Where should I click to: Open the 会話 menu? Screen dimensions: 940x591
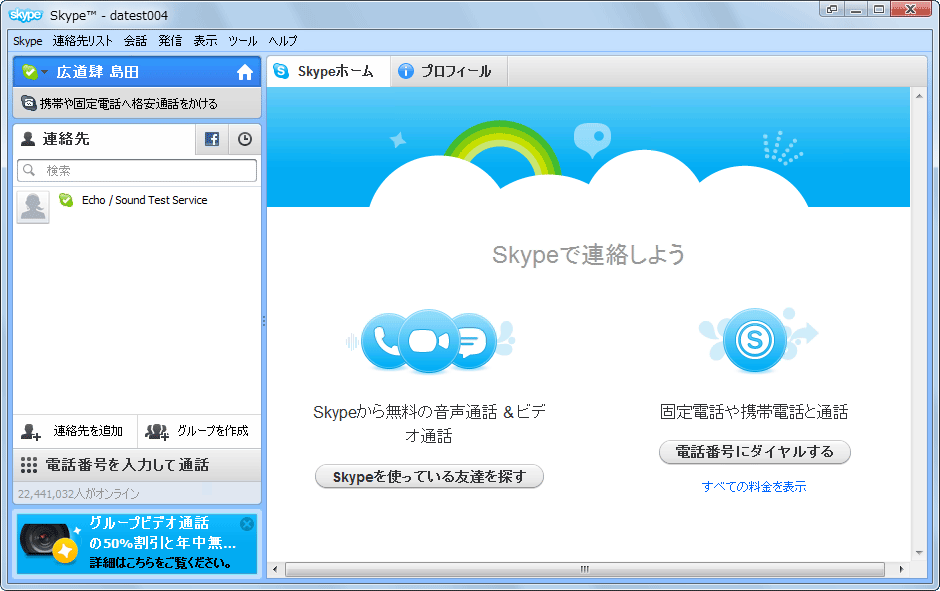tap(135, 41)
